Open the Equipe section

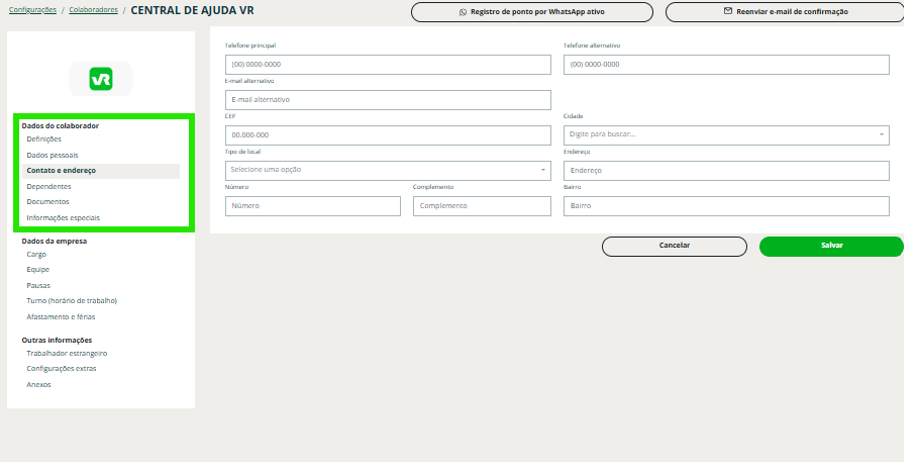(38, 269)
